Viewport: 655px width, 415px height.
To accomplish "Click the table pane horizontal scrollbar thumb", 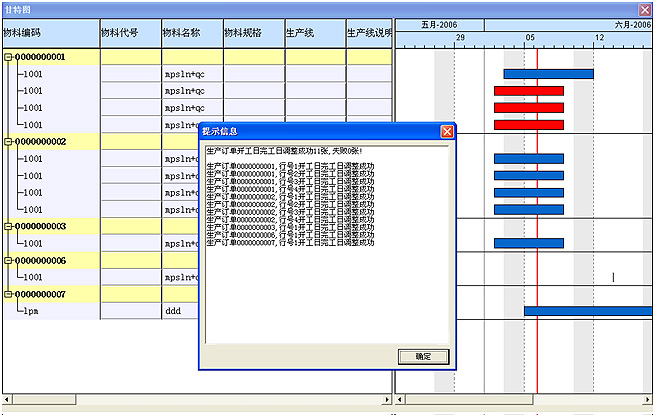I will click(44, 400).
